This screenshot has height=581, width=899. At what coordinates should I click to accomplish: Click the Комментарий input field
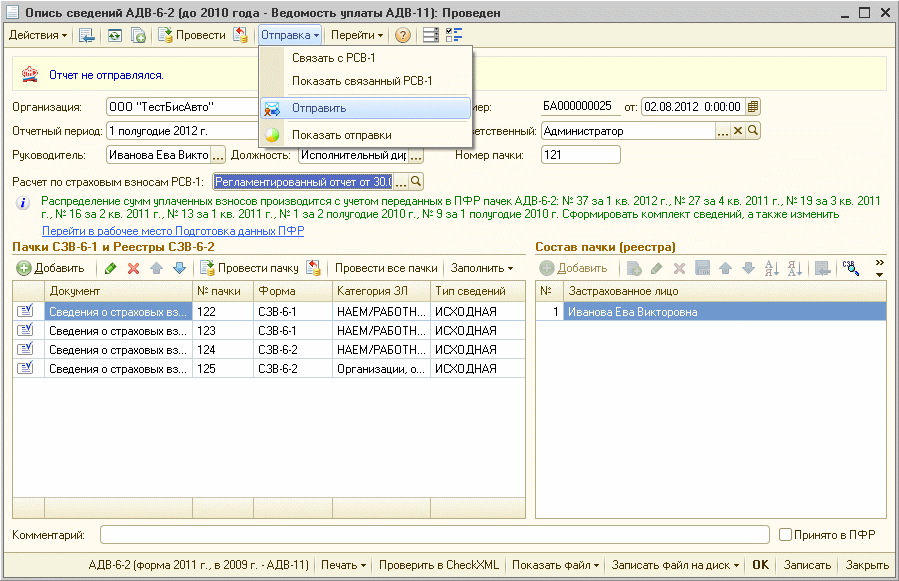point(435,535)
